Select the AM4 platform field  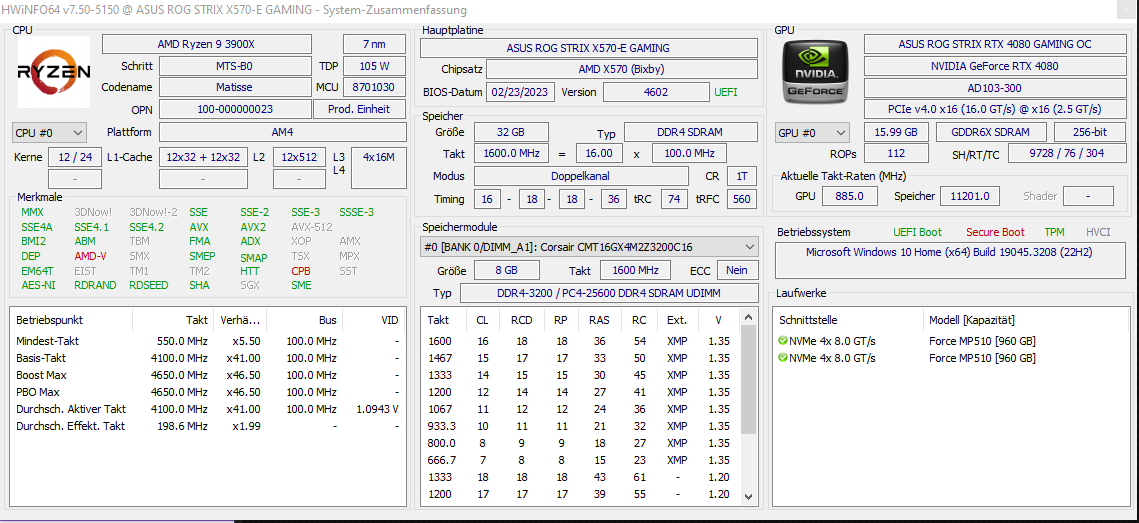[283, 132]
